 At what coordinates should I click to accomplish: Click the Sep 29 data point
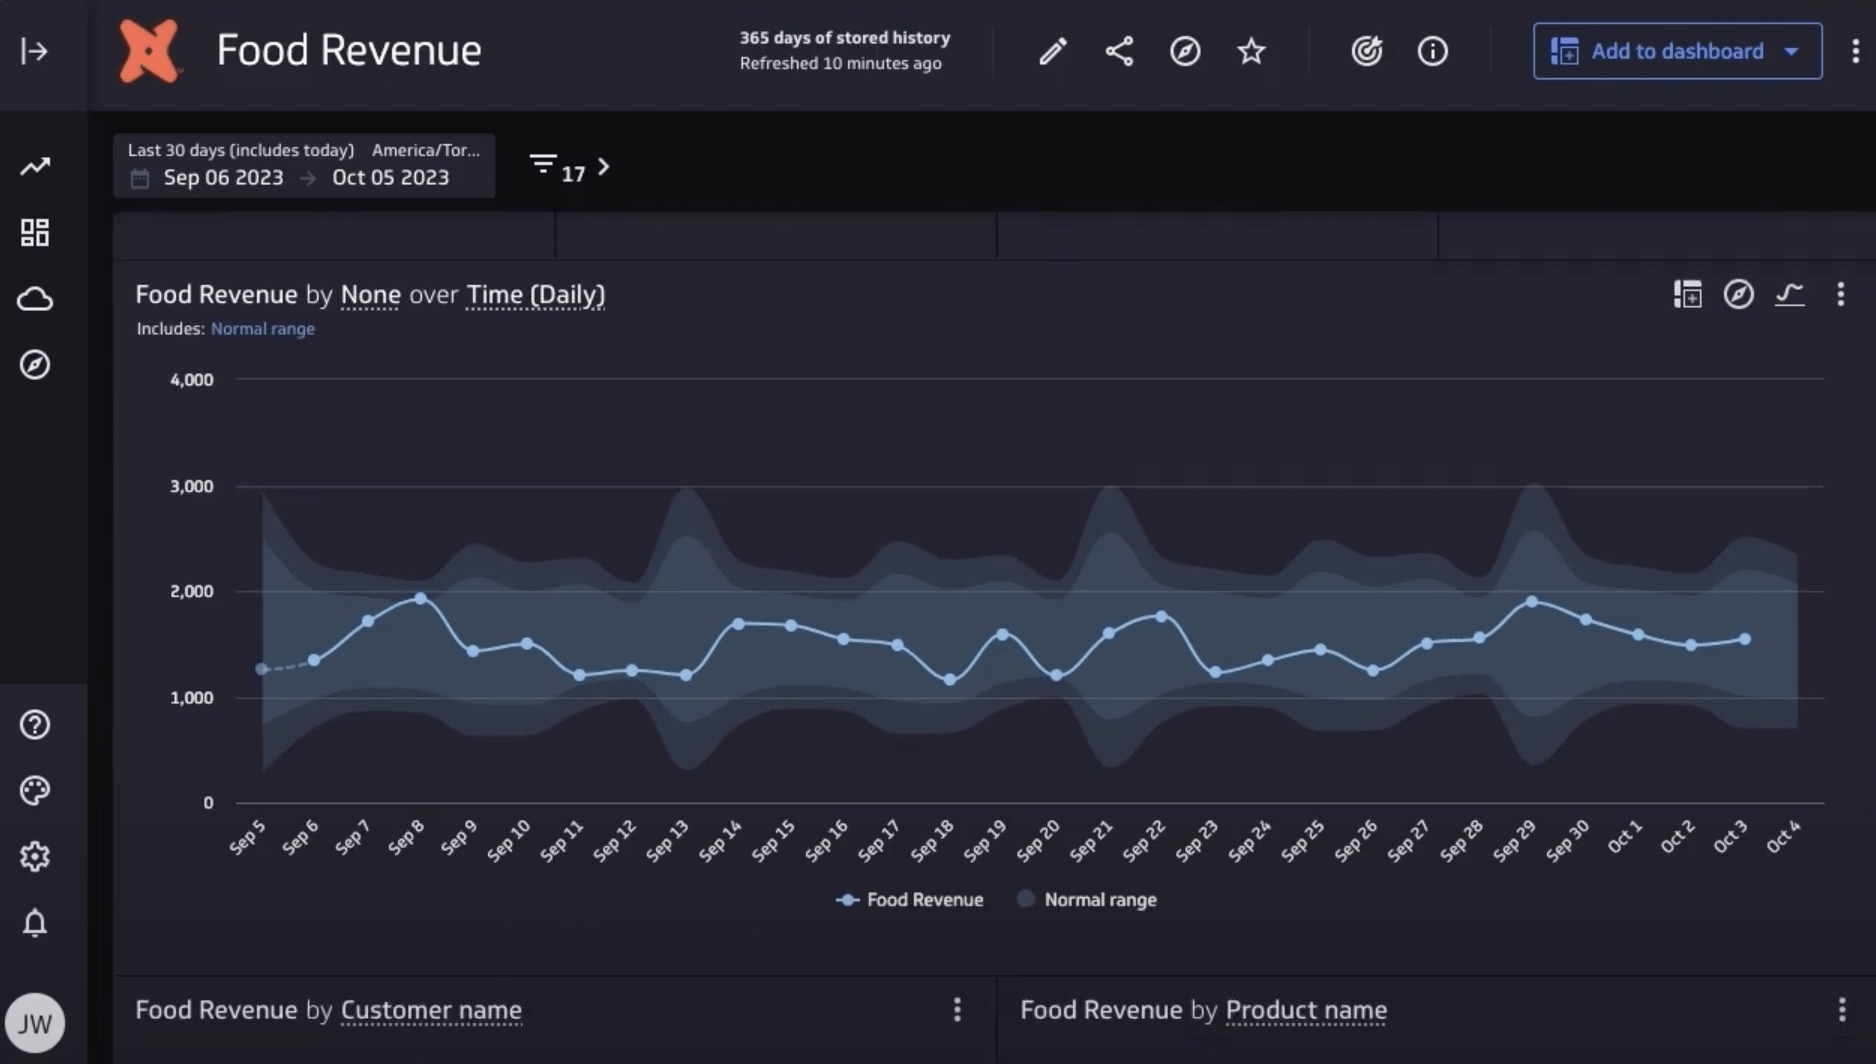[1532, 602]
